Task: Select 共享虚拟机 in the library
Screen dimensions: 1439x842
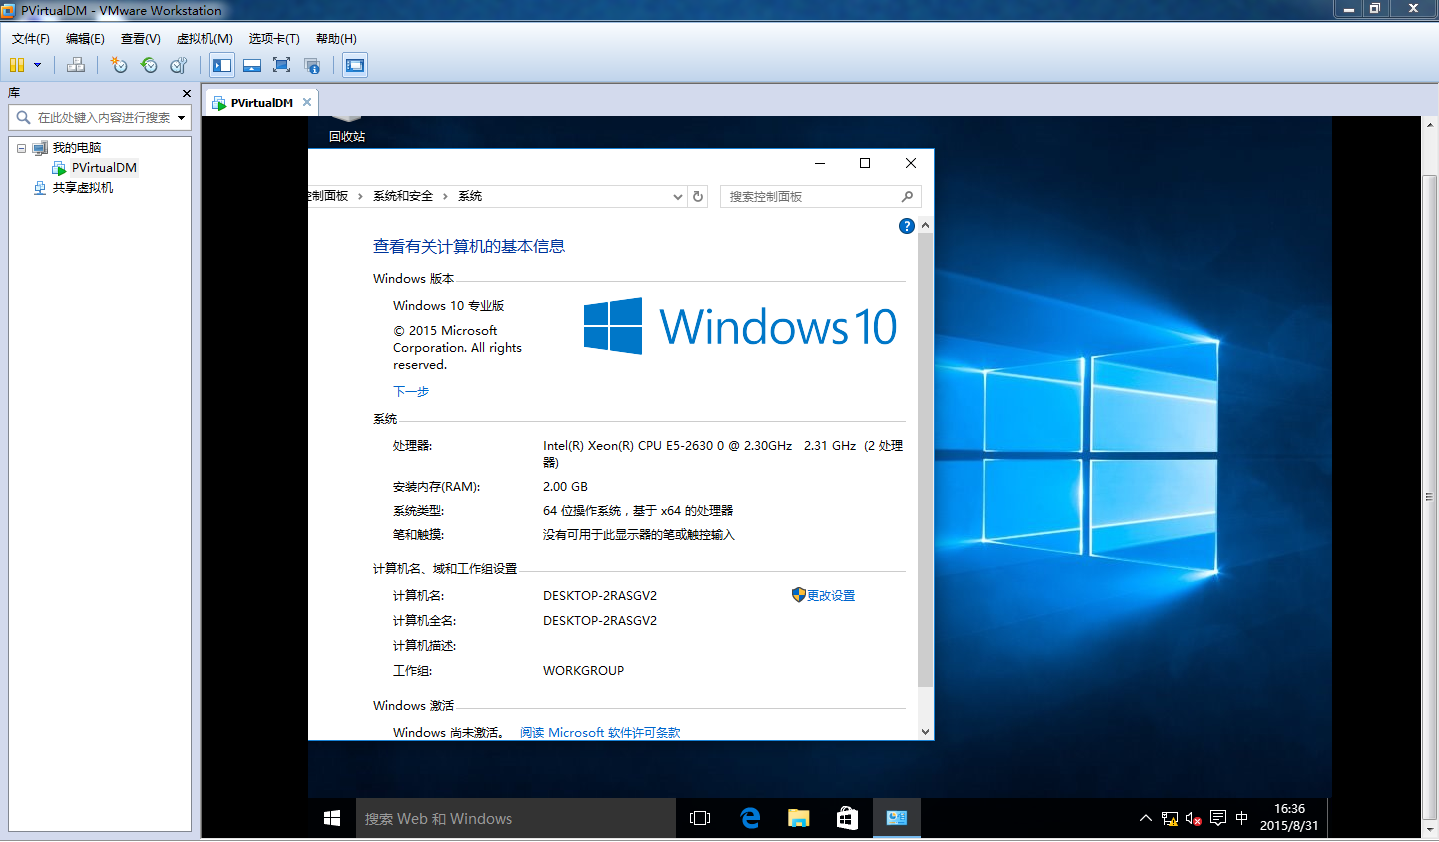Action: [x=83, y=188]
